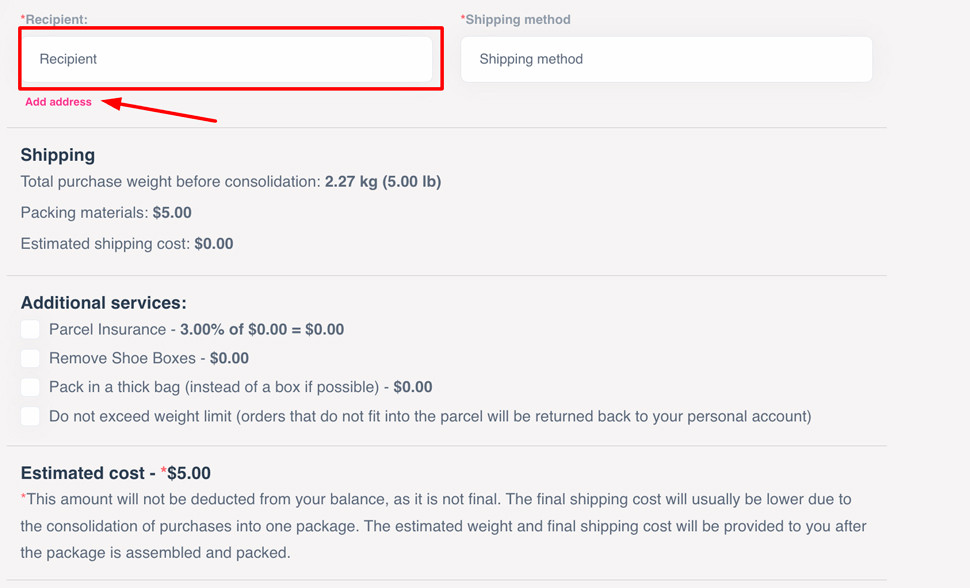The image size is (970, 588).
Task: Click the Parcel Insurance 3.00% label text
Action: [196, 330]
